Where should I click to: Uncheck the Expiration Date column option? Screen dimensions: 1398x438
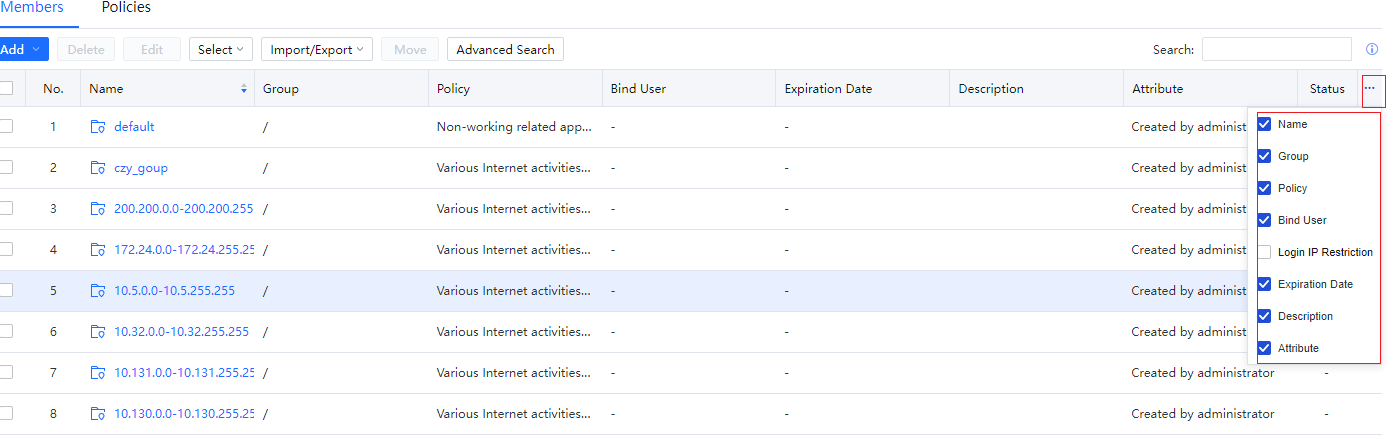[1265, 284]
